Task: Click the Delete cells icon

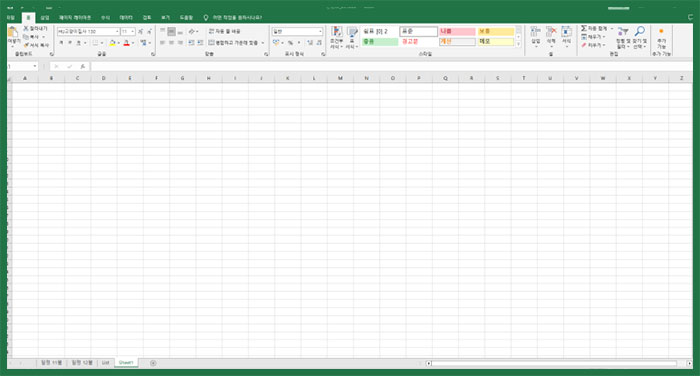Action: 551,32
